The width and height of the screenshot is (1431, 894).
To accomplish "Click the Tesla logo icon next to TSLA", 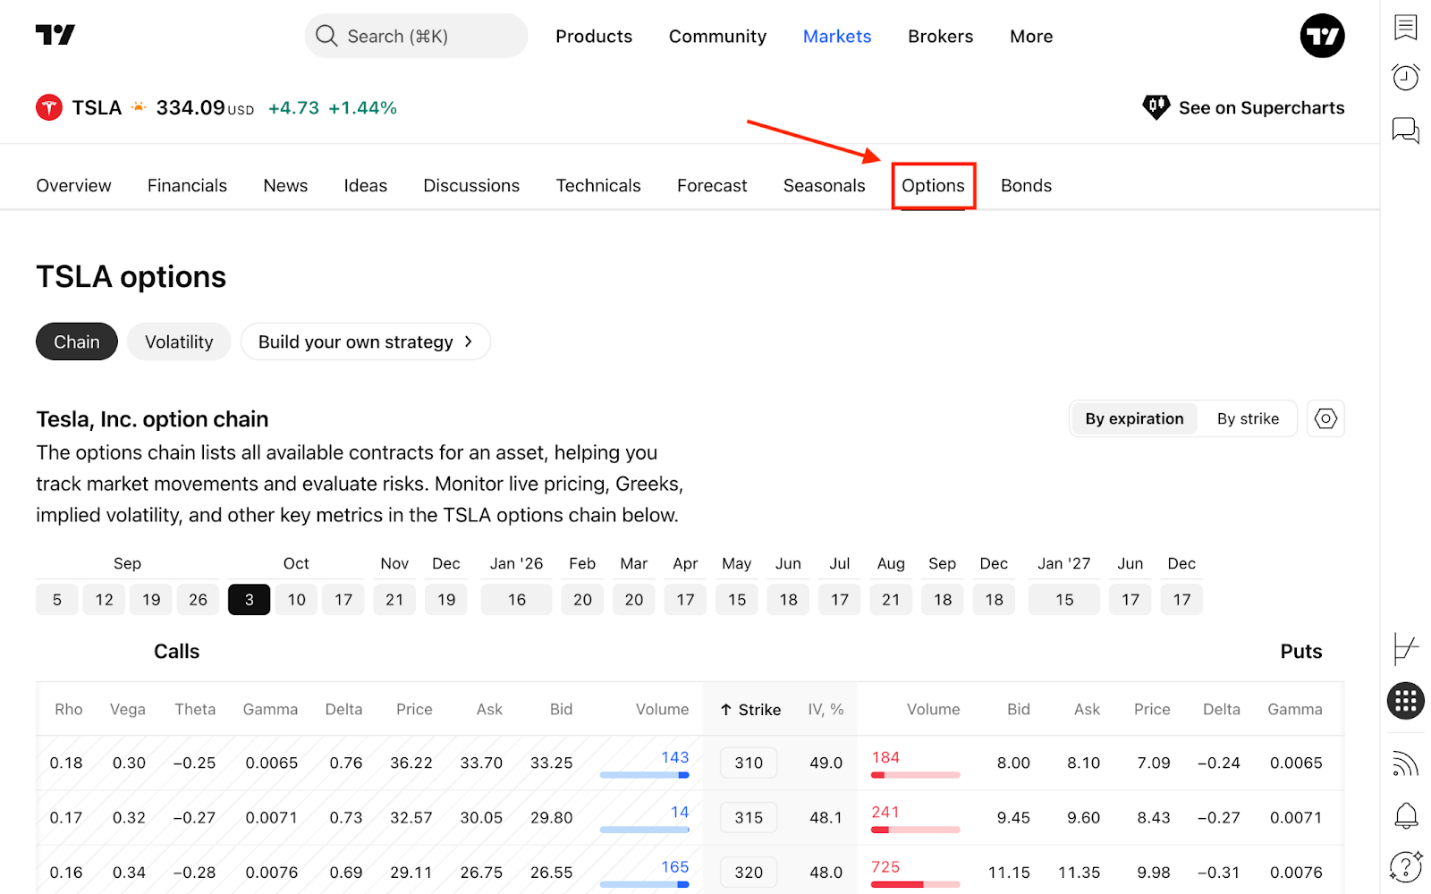I will (49, 107).
